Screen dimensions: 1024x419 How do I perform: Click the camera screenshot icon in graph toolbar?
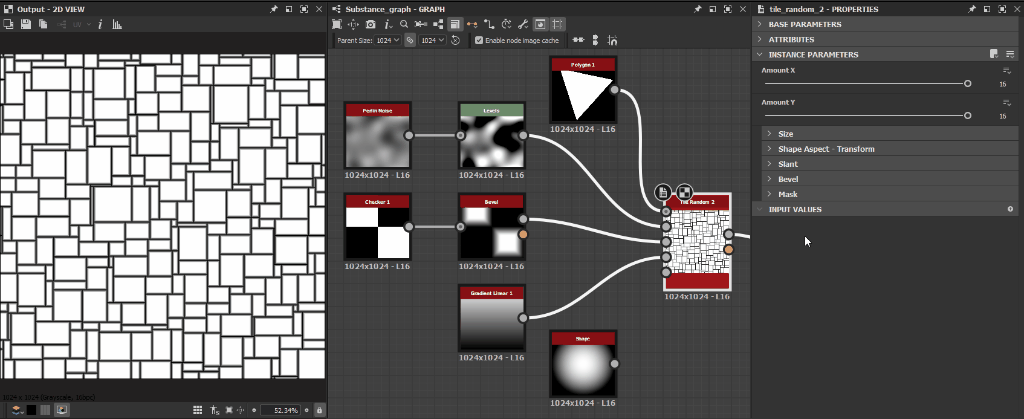coord(371,24)
